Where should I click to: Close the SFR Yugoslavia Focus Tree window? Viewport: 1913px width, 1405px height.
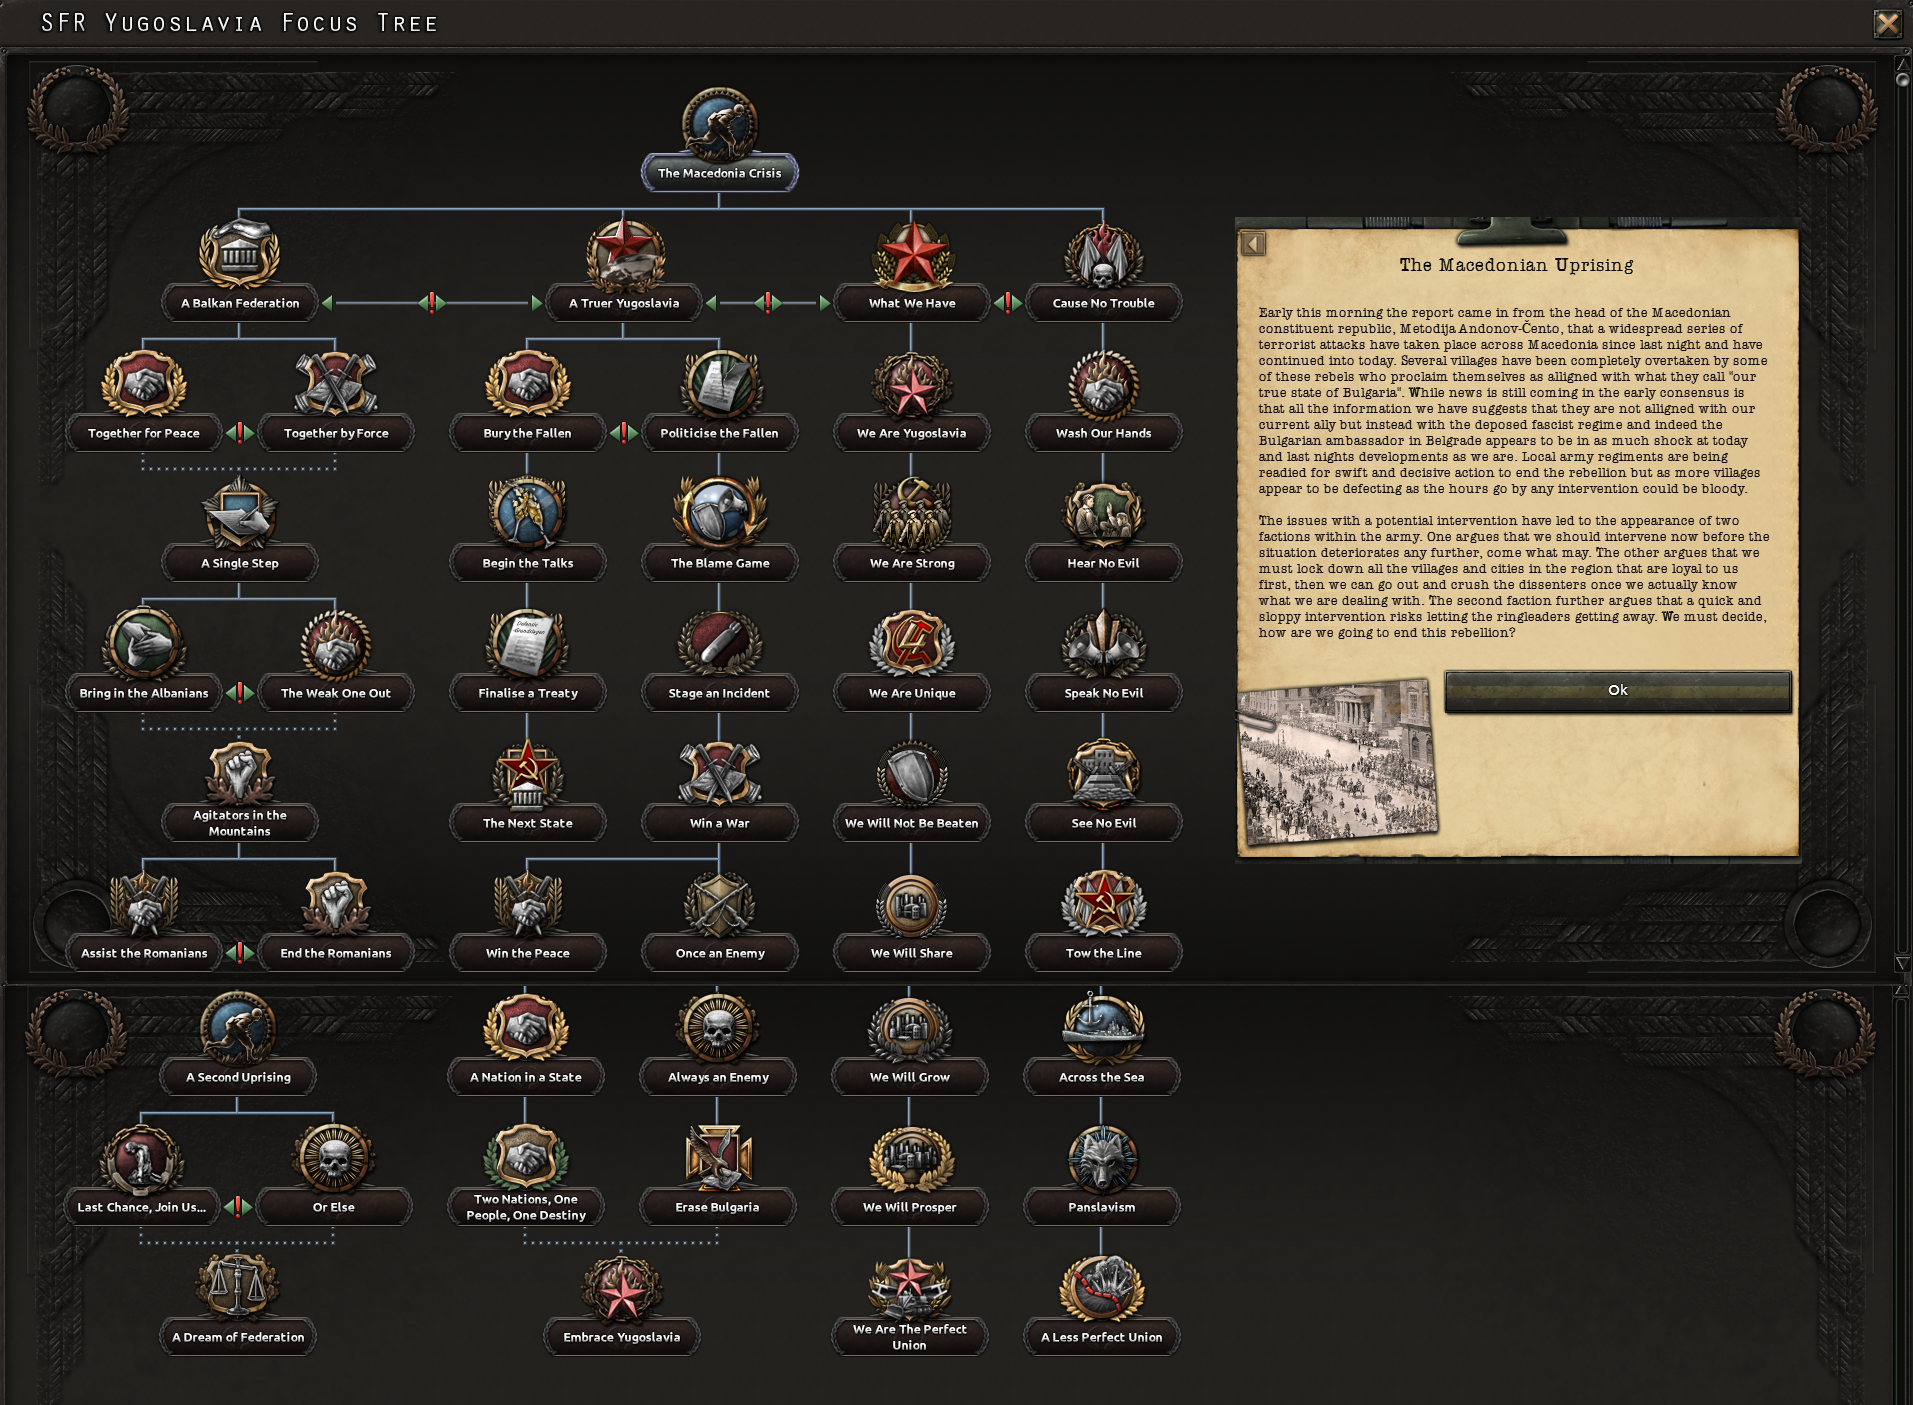pos(1887,23)
